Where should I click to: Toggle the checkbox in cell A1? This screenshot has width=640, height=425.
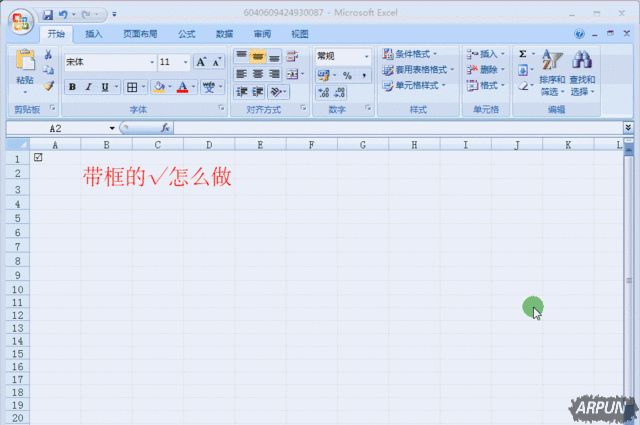click(x=39, y=158)
